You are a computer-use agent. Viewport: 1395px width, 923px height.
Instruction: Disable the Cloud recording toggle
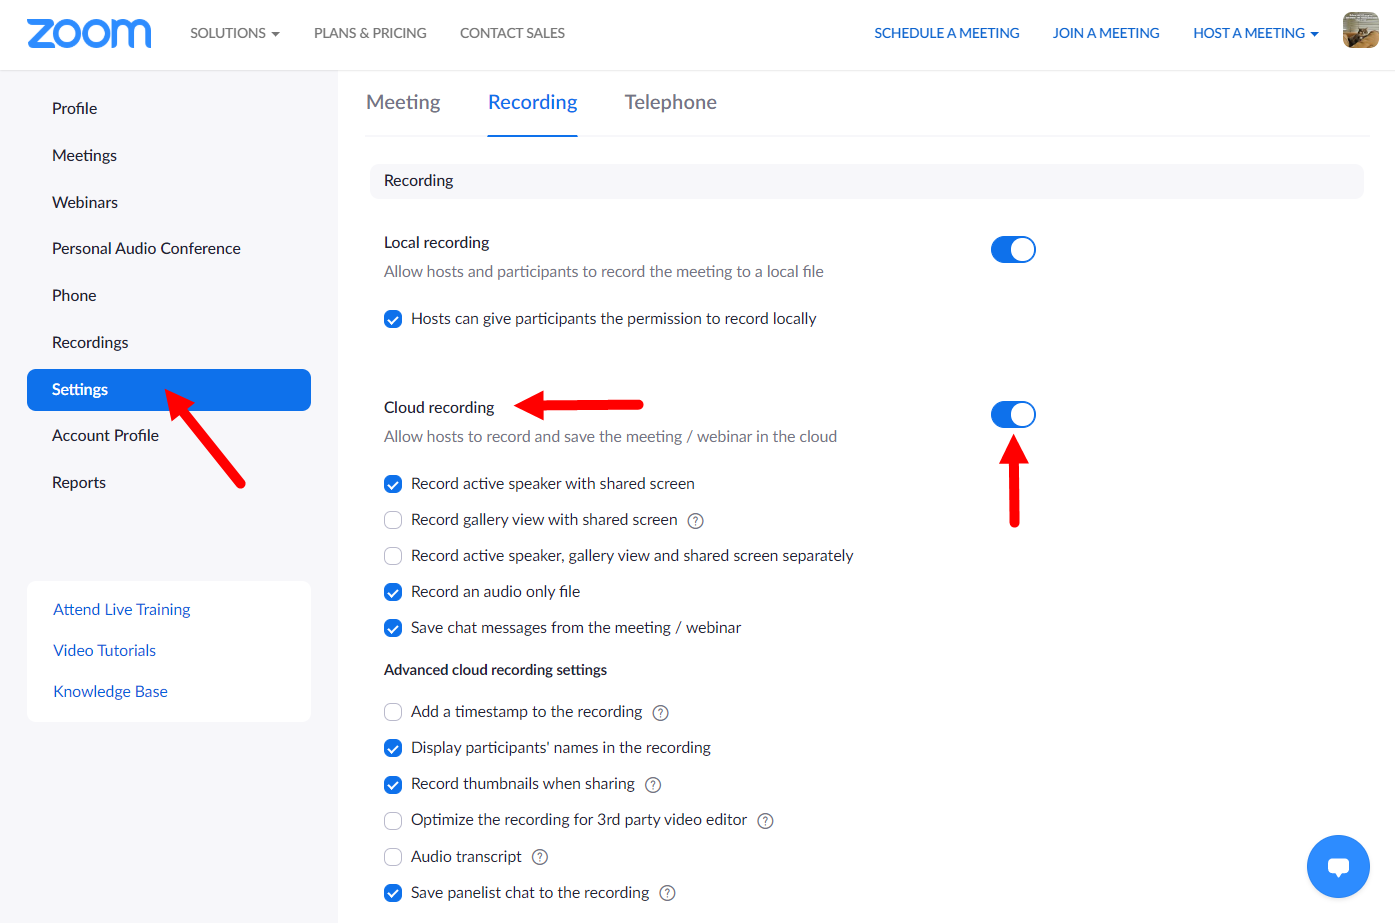(1013, 414)
